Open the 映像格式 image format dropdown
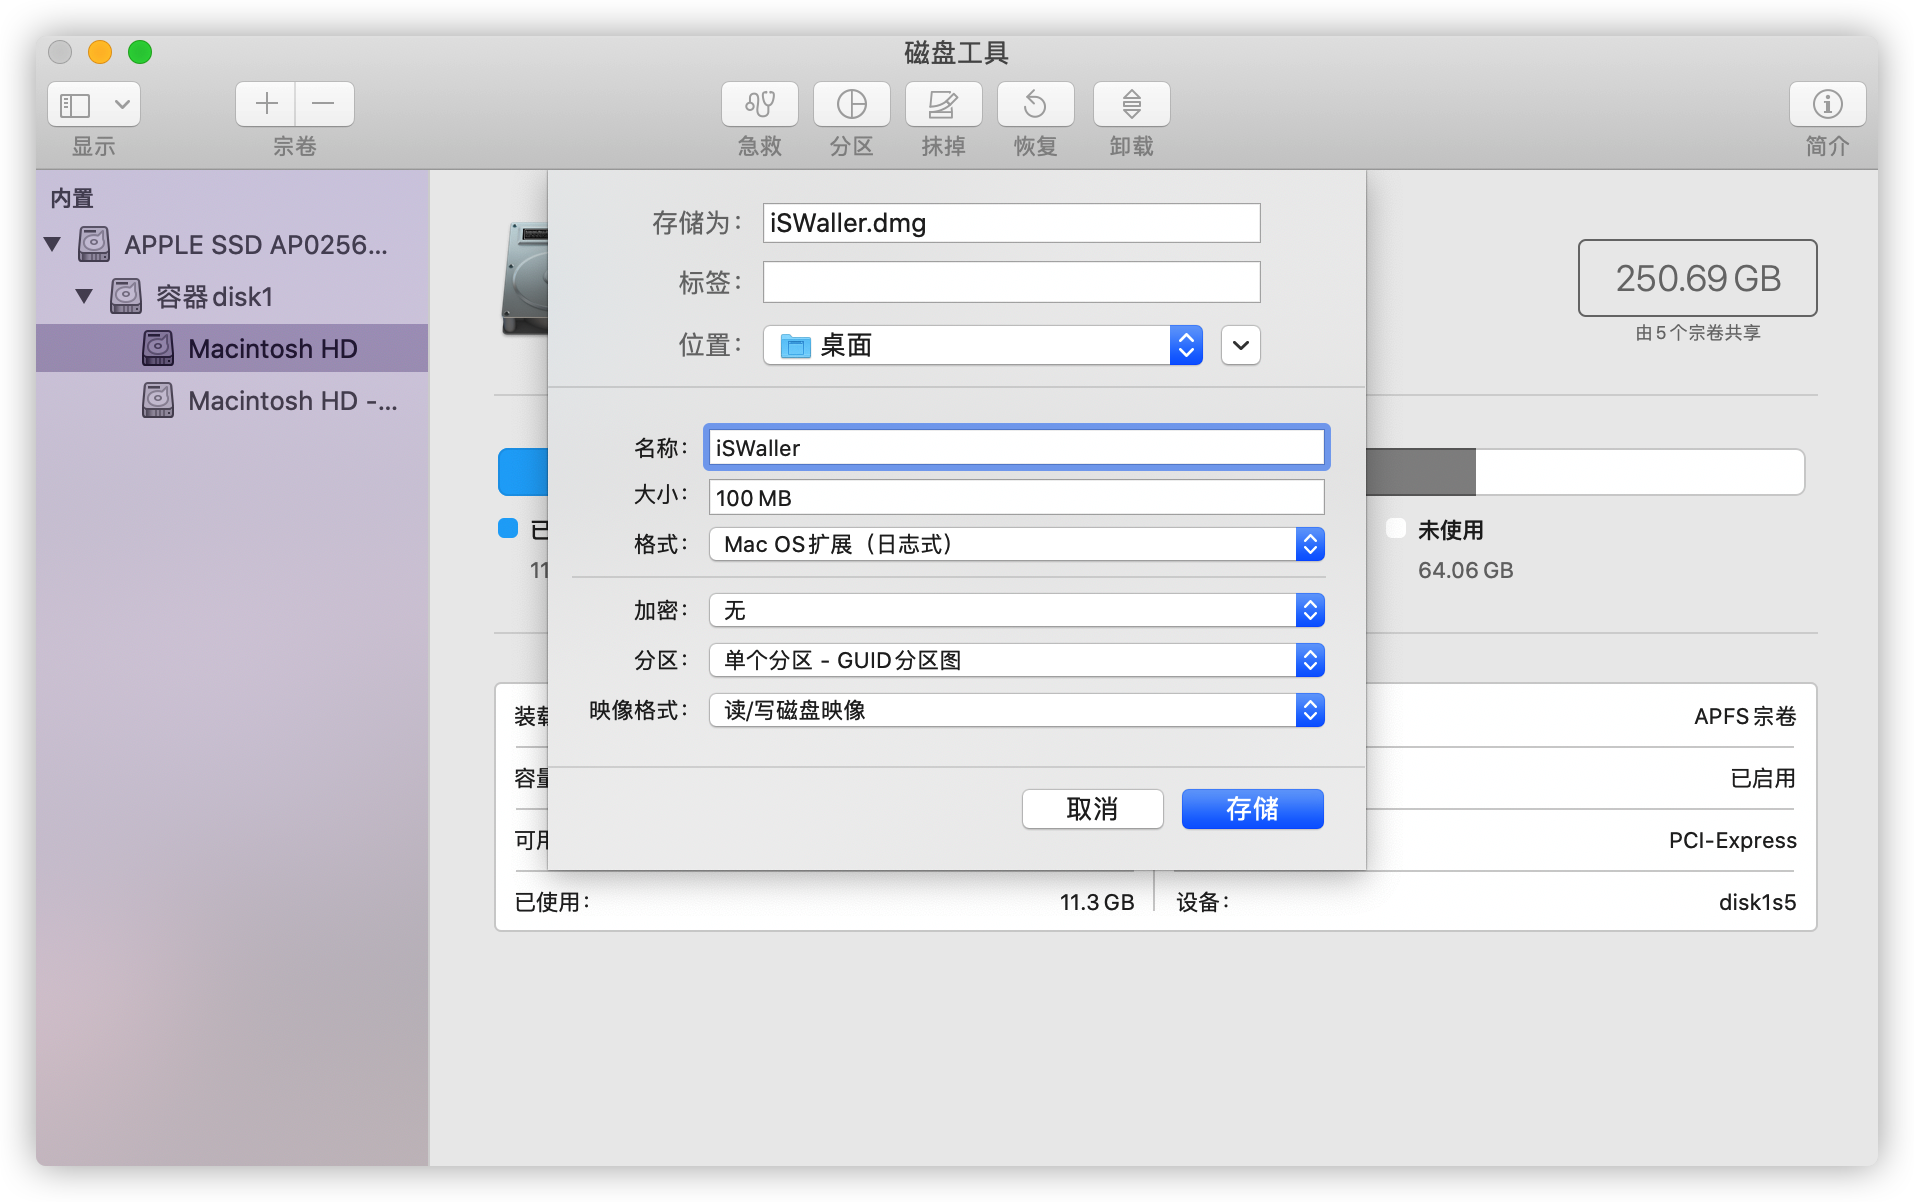1914x1202 pixels. point(1016,710)
